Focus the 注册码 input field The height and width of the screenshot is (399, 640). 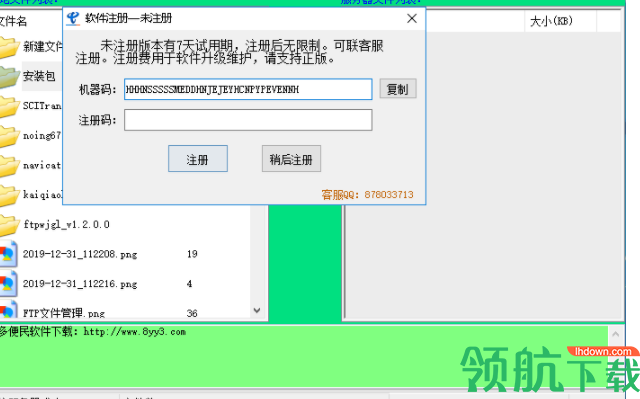click(x=248, y=120)
